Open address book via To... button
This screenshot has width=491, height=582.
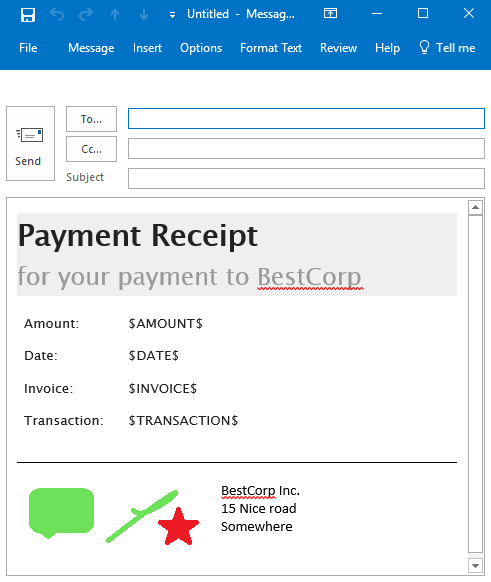[91, 119]
